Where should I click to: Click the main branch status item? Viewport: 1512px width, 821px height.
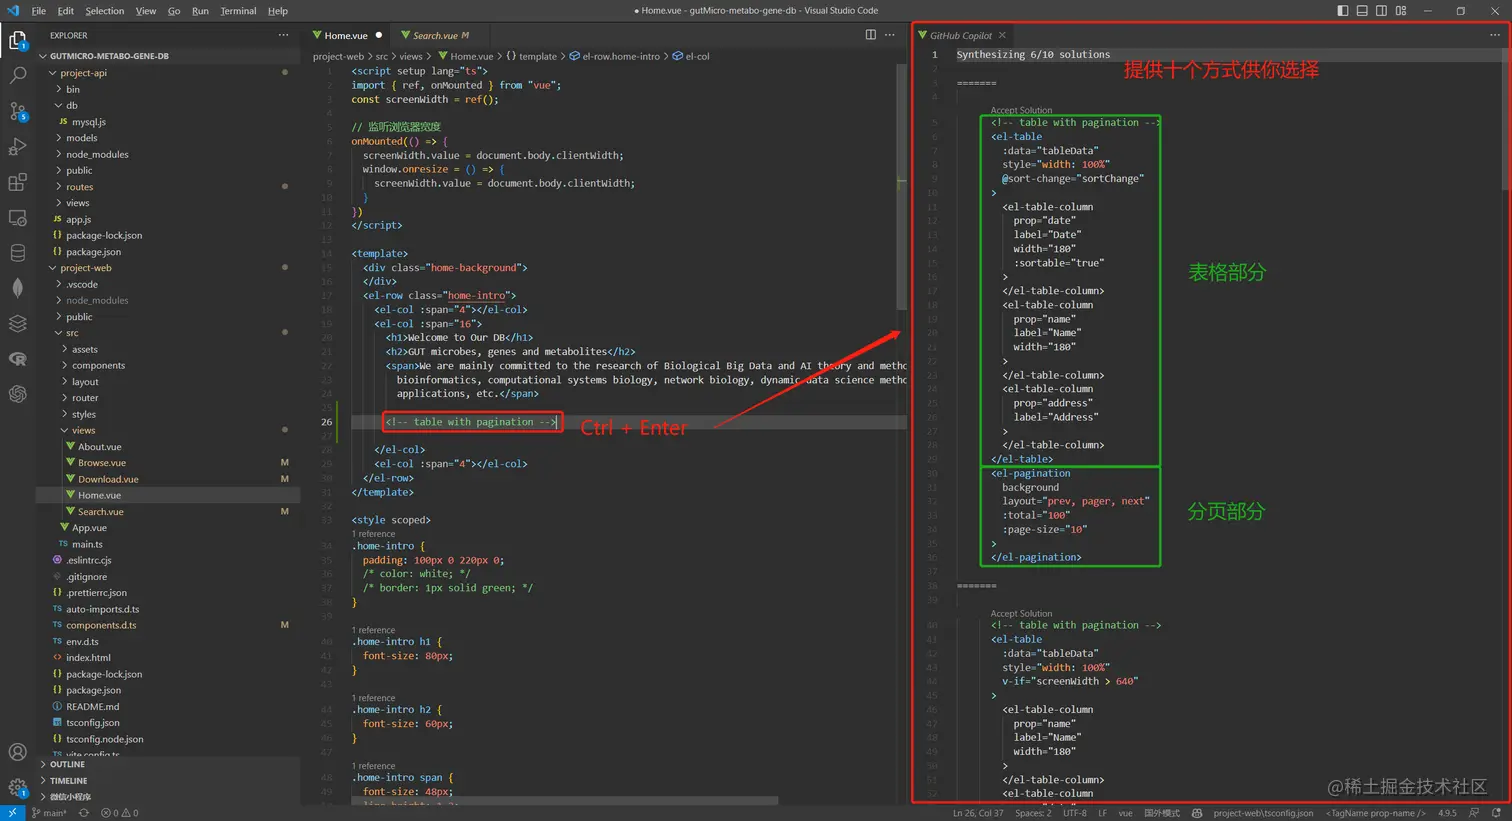coord(49,813)
